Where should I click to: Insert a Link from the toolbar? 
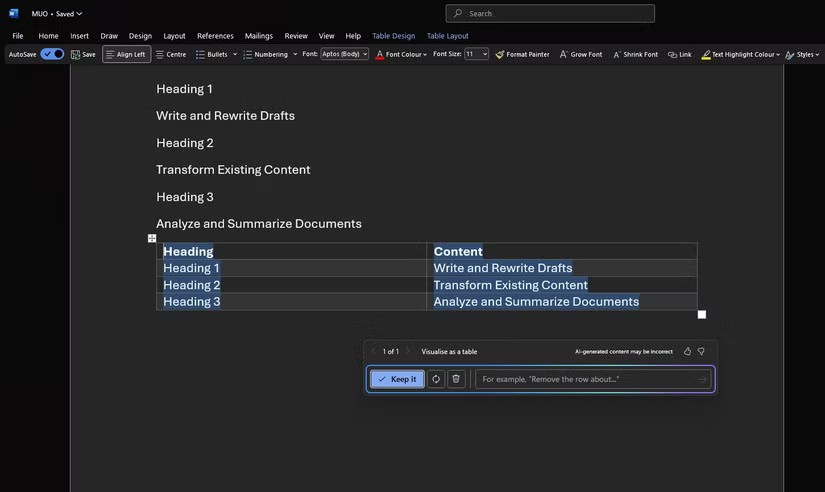coord(679,54)
